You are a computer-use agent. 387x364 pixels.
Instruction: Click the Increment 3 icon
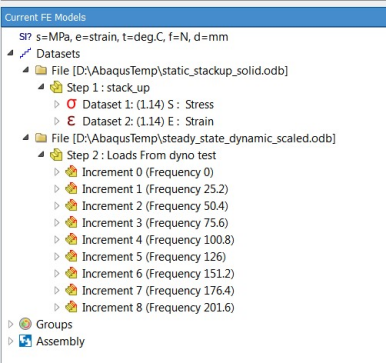coord(71,223)
